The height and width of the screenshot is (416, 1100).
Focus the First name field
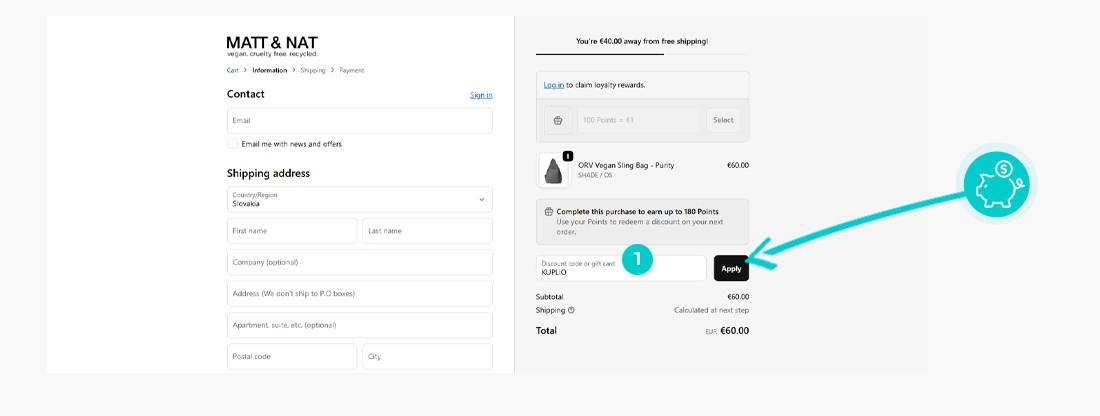pyautogui.click(x=292, y=231)
